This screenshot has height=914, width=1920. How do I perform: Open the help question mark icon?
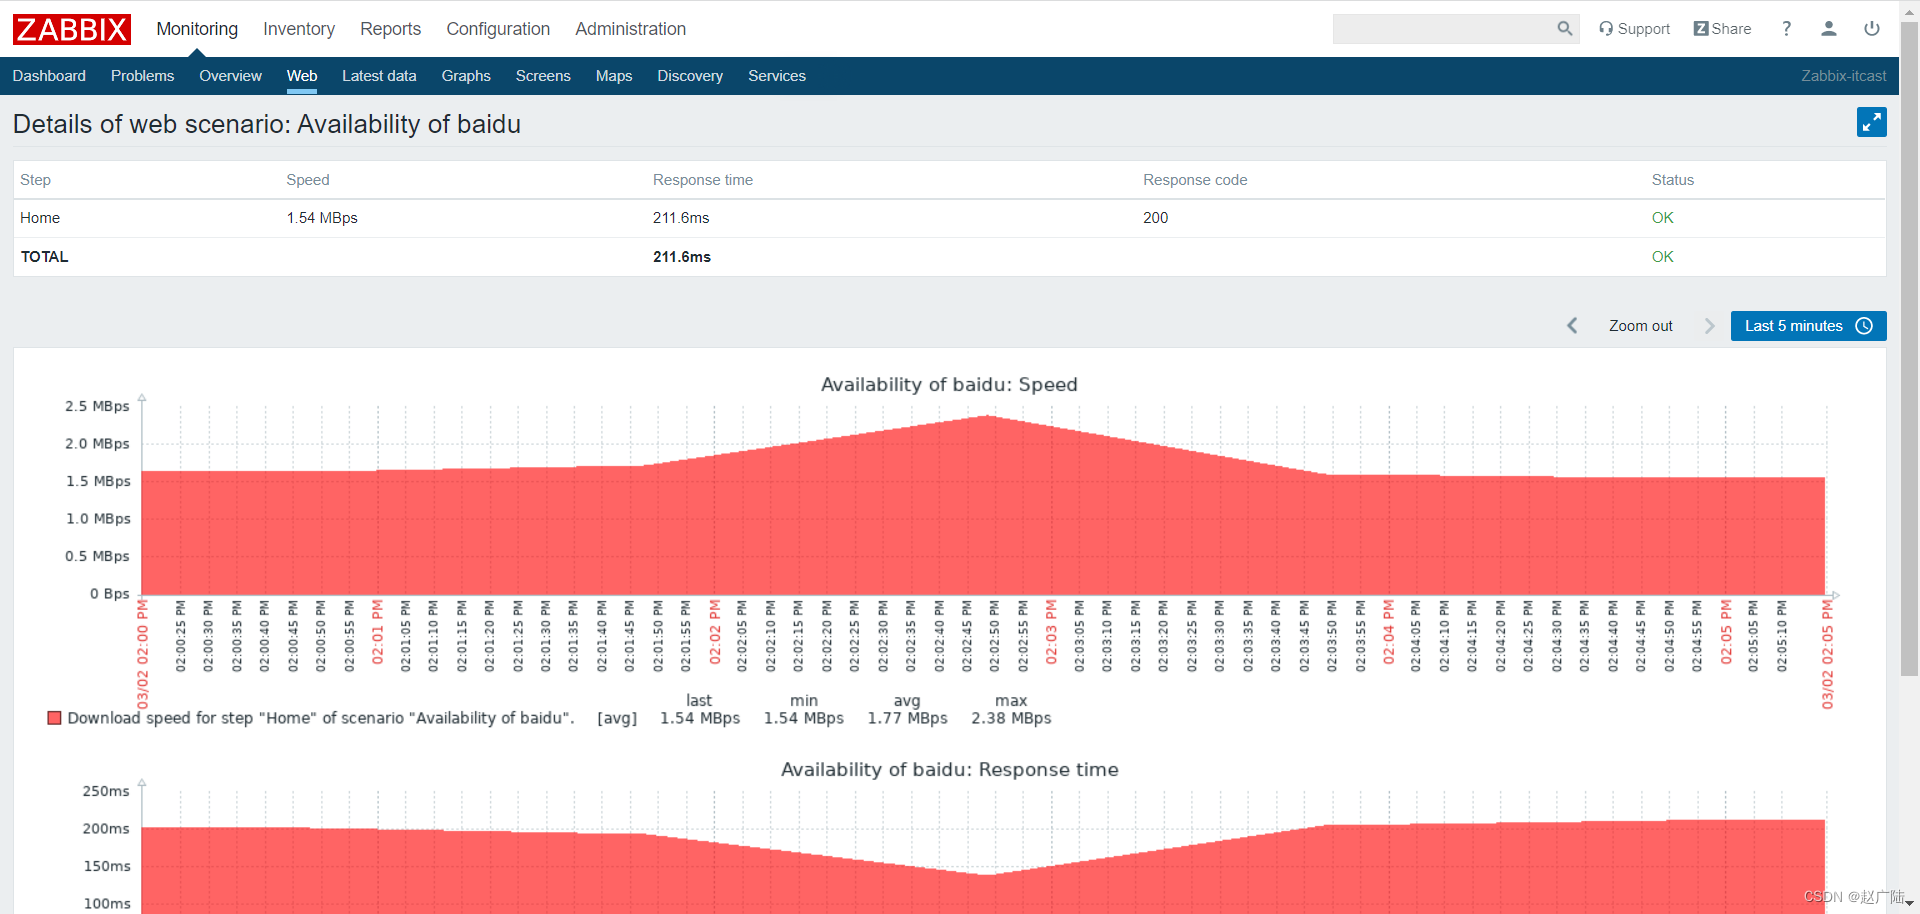point(1786,29)
